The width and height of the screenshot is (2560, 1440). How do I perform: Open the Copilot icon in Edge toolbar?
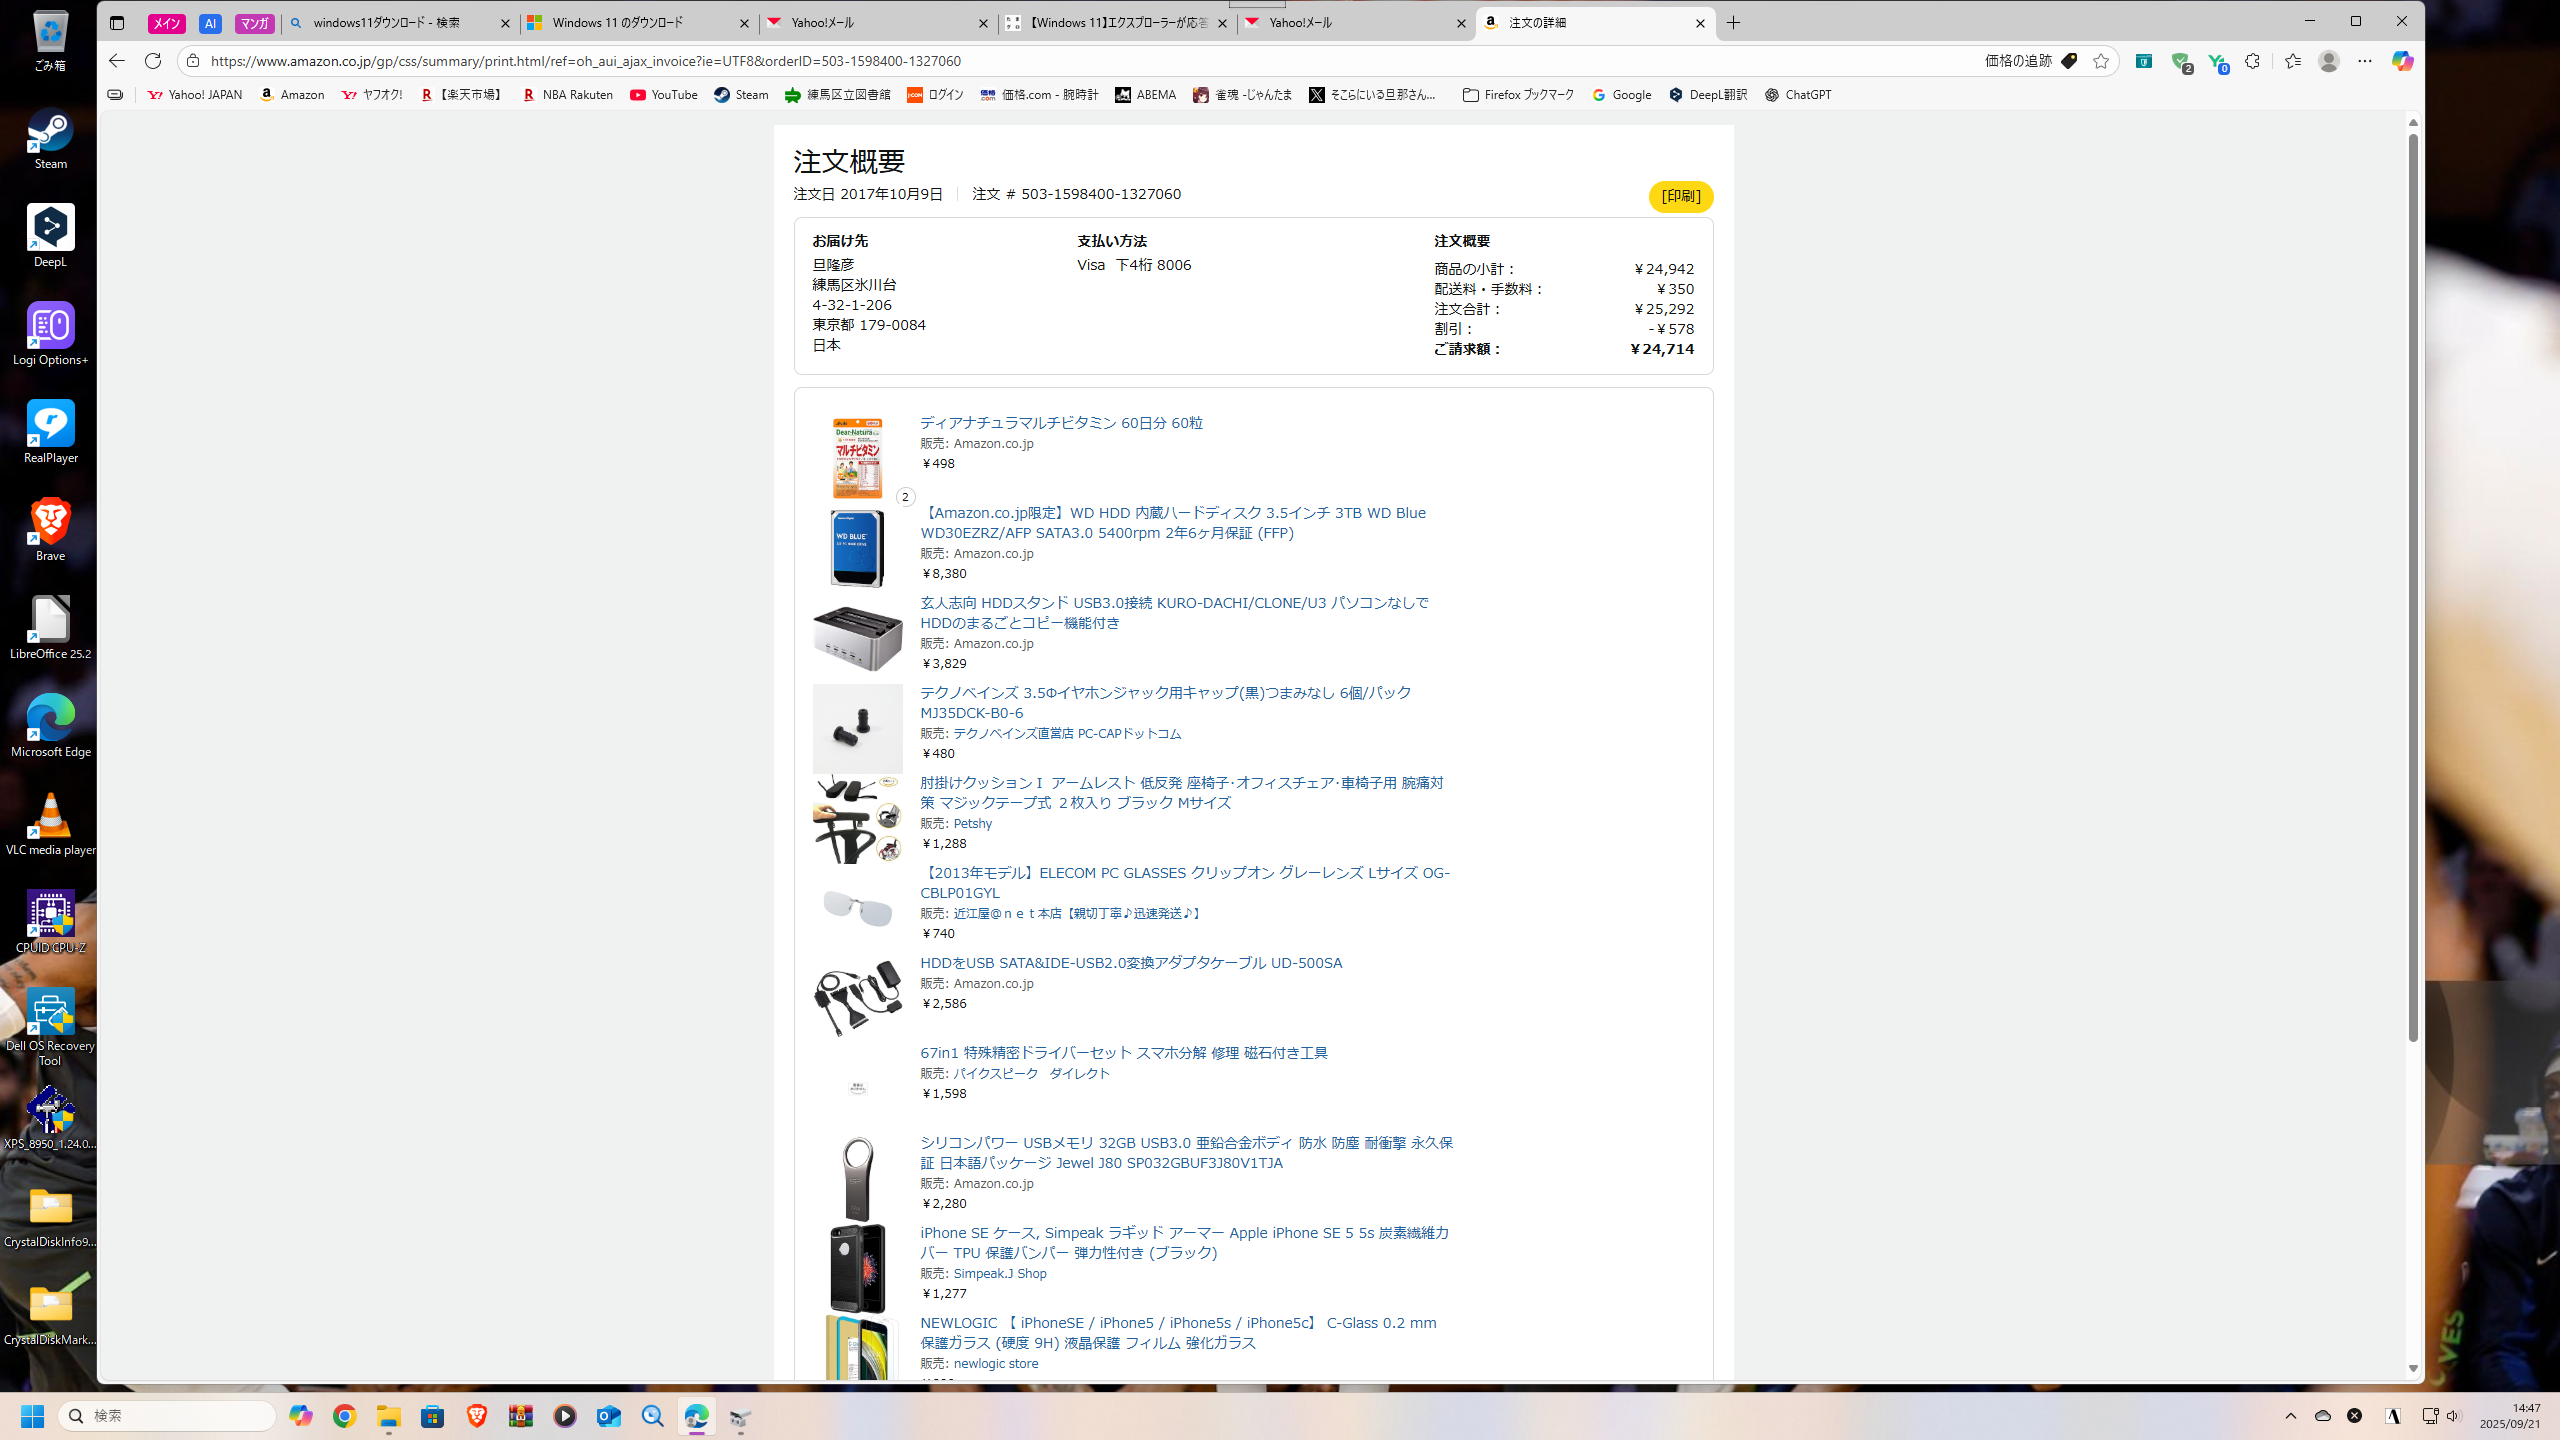[x=2402, y=61]
